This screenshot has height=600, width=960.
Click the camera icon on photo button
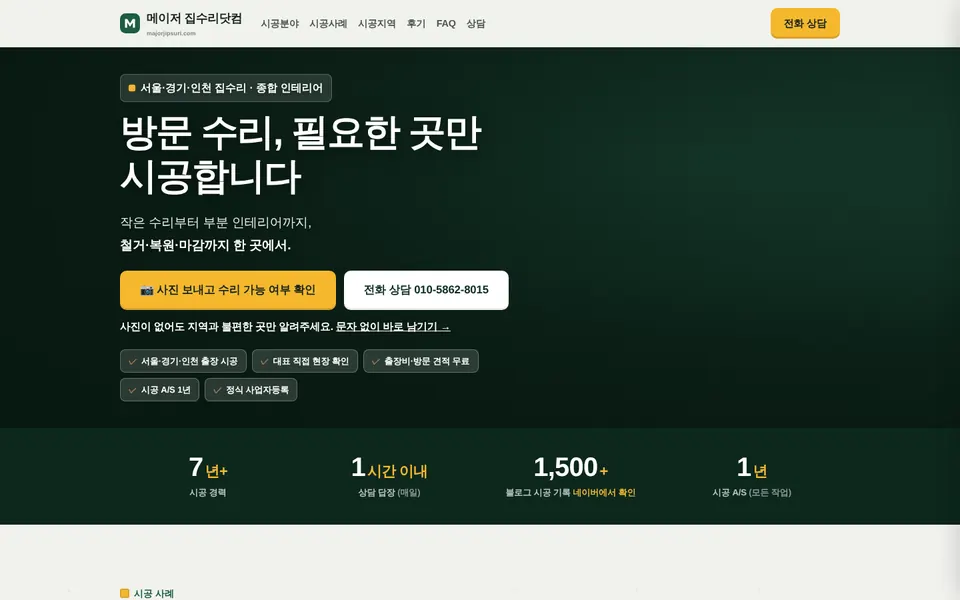click(147, 290)
